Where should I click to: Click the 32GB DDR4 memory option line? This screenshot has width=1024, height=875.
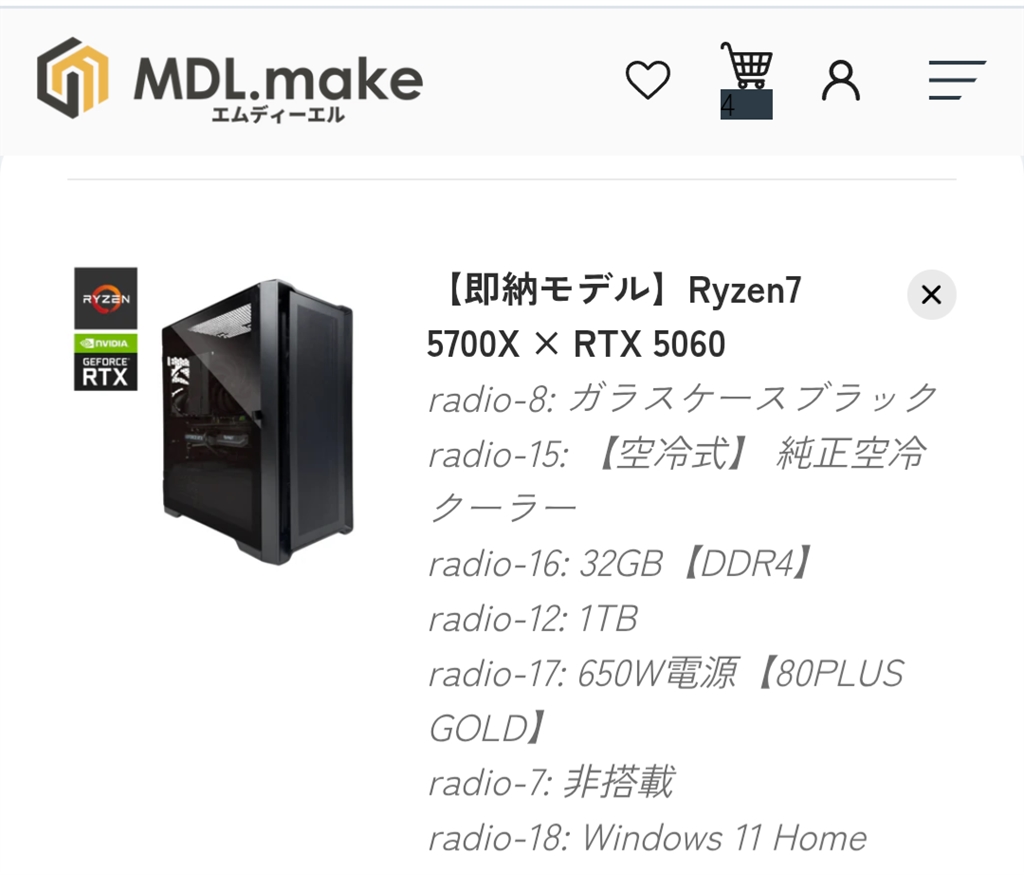tap(621, 563)
